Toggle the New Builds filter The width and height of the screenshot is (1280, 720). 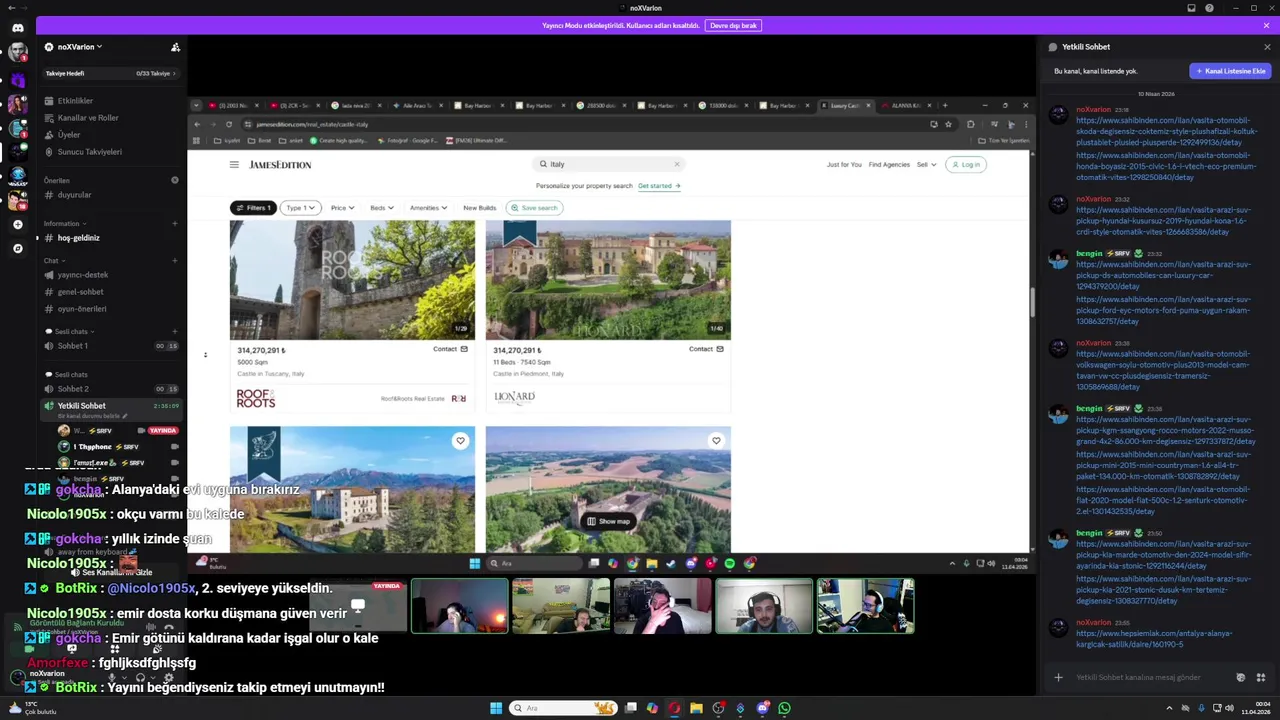pos(480,208)
